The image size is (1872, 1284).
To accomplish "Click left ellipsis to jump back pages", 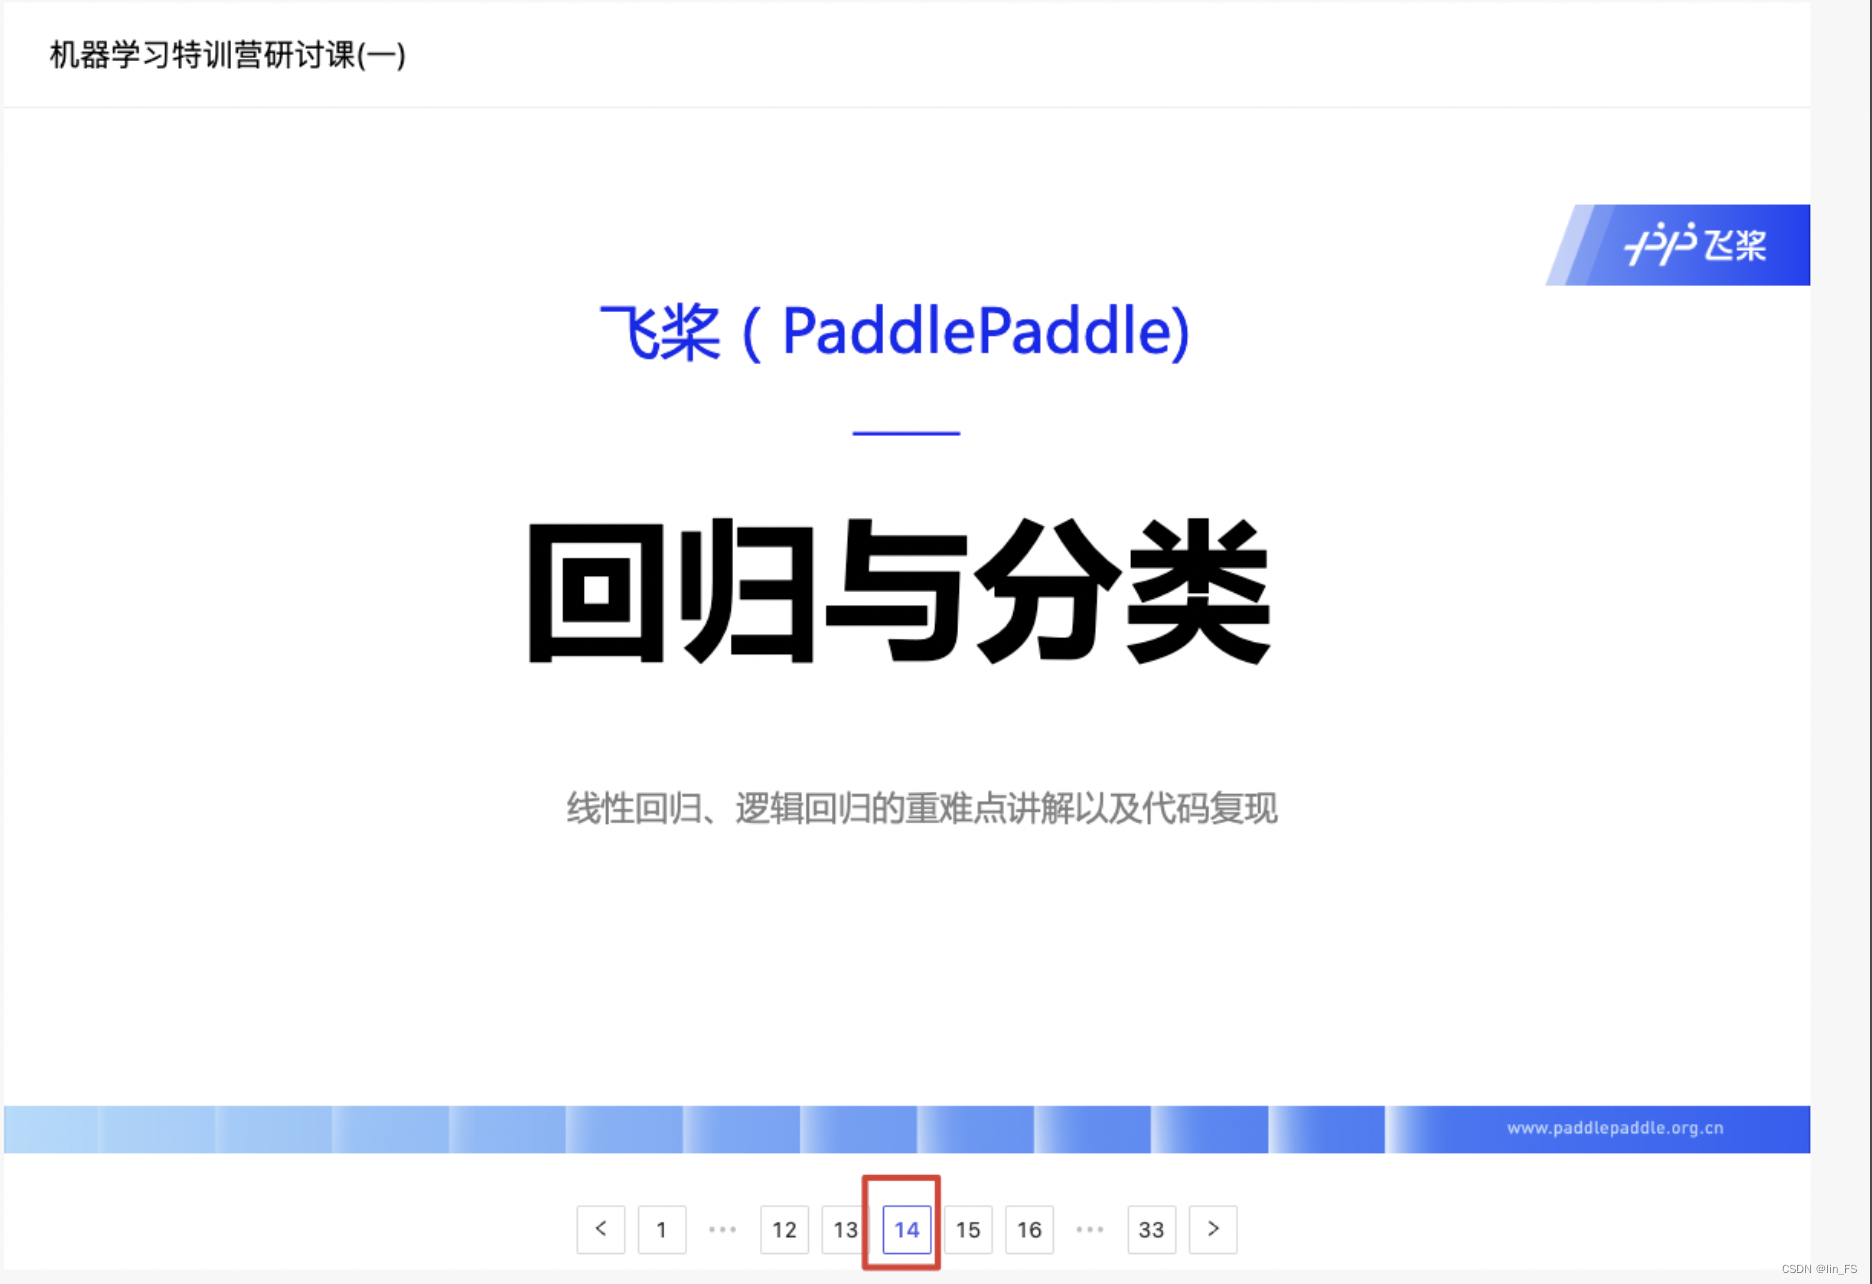I will coord(722,1229).
